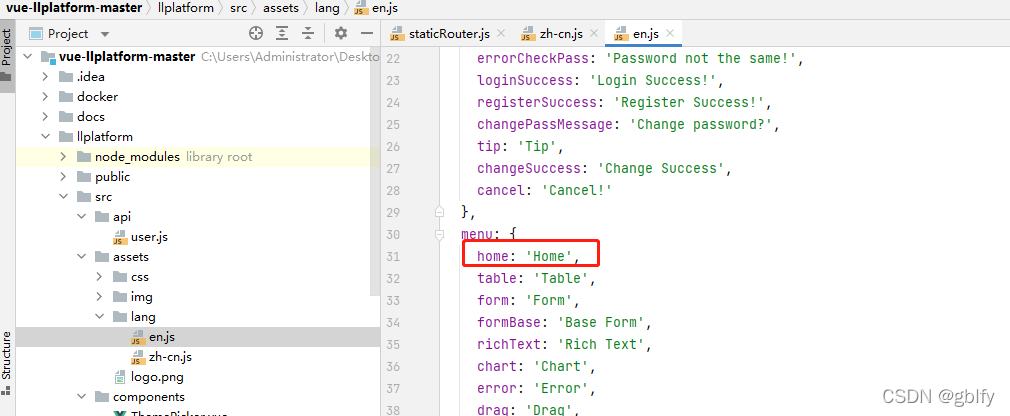Select the en.js editor tab
Screen dimensions: 1010x416
click(x=644, y=33)
